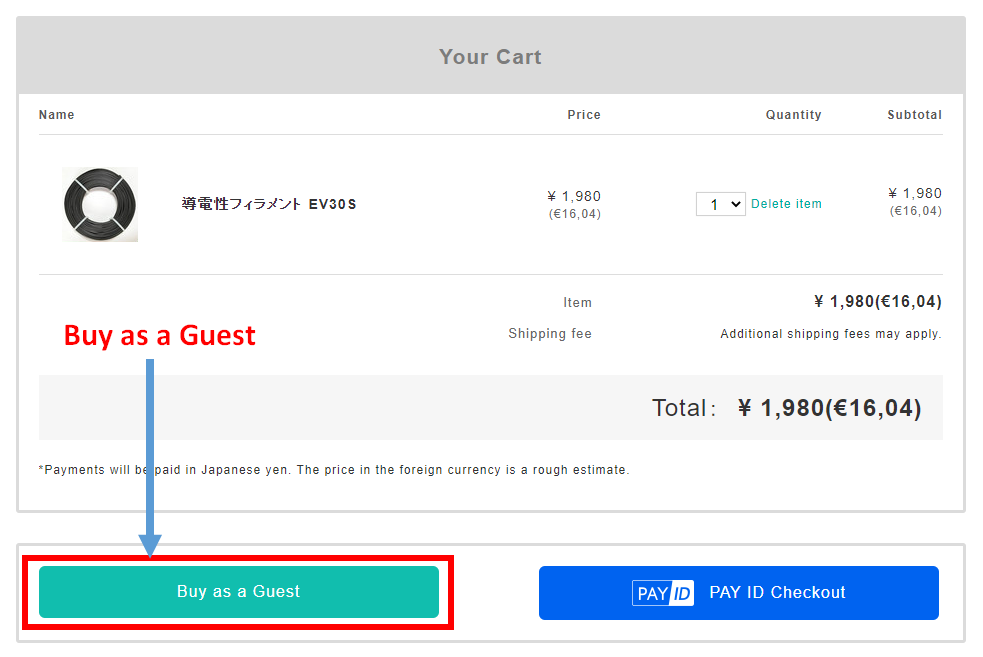
Task: Click the subtotal value ¥ 1,980
Action: click(x=915, y=193)
